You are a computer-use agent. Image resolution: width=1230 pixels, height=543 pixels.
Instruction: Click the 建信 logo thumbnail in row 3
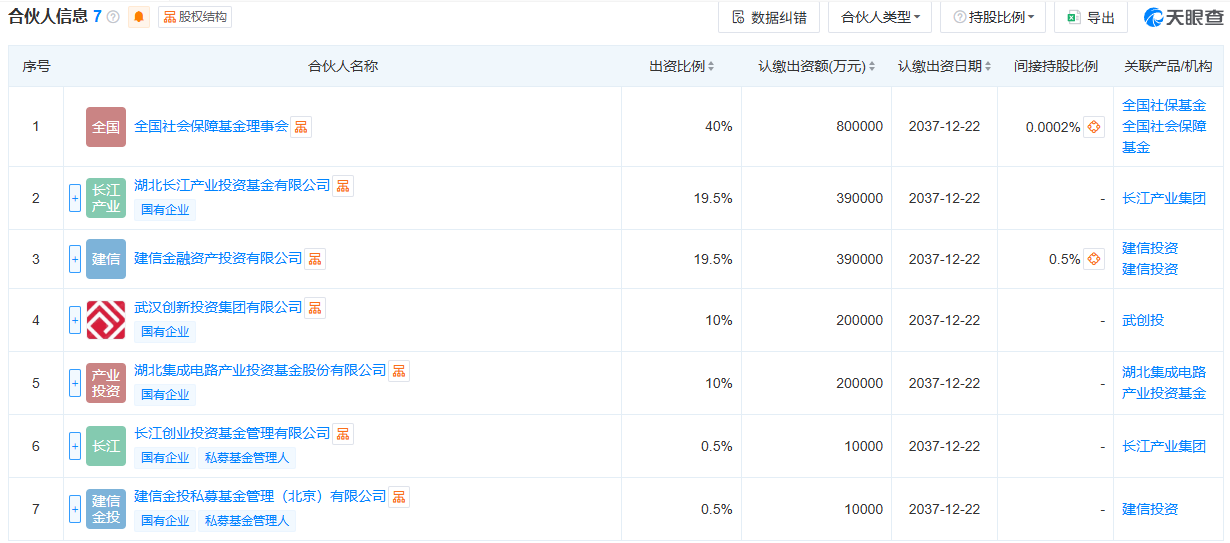(x=106, y=259)
